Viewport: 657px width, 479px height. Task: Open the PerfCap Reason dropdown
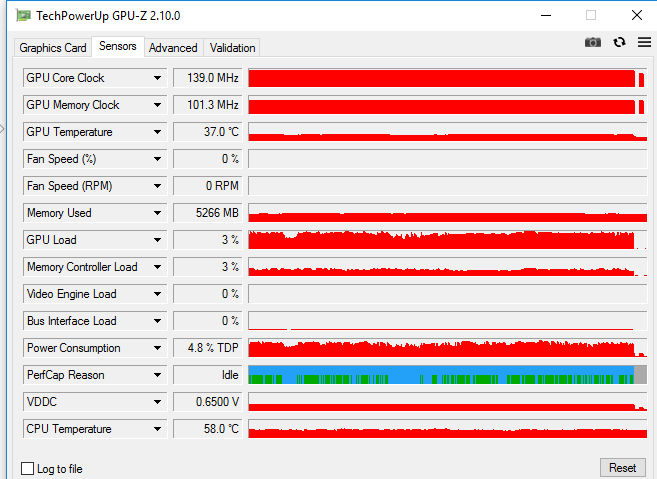click(x=95, y=375)
